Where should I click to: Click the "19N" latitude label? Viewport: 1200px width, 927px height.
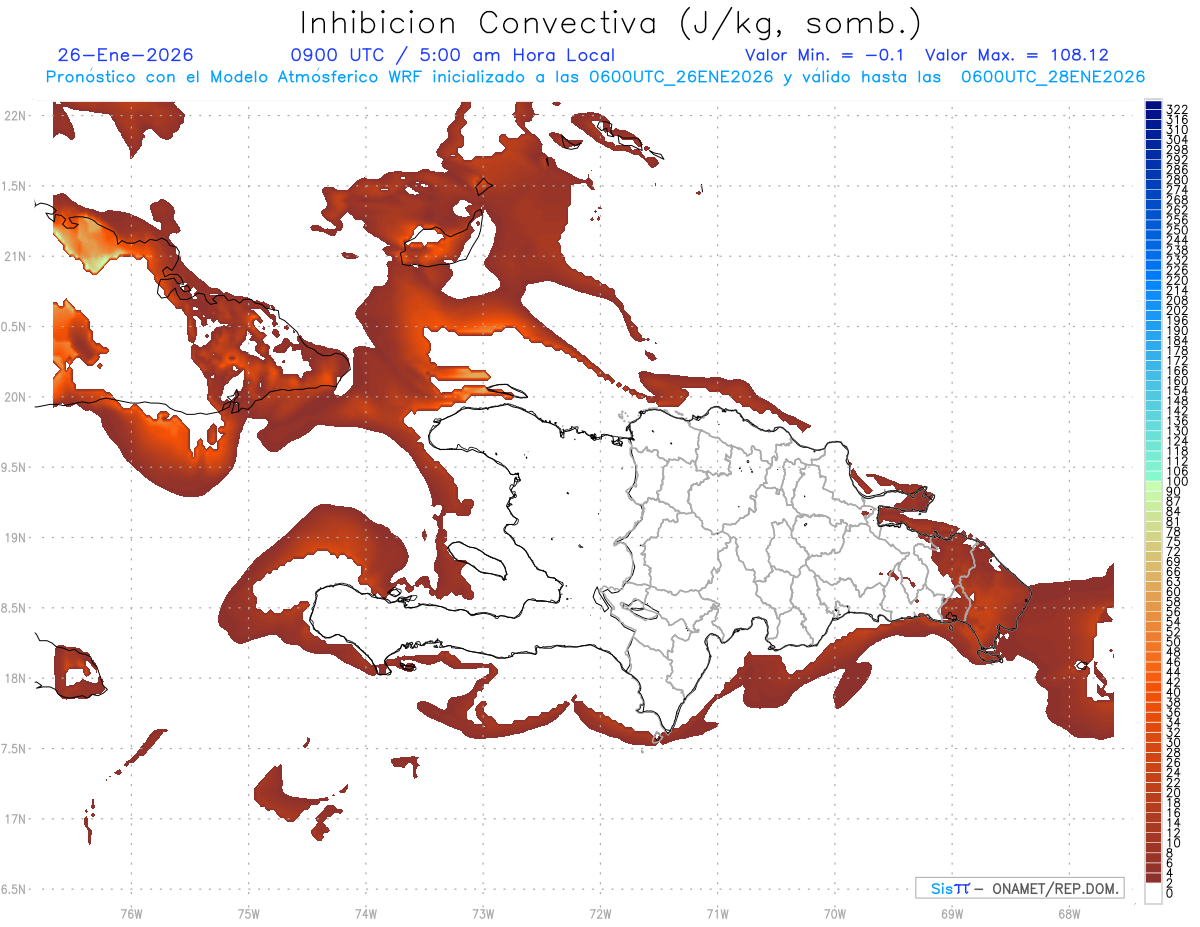(16, 538)
